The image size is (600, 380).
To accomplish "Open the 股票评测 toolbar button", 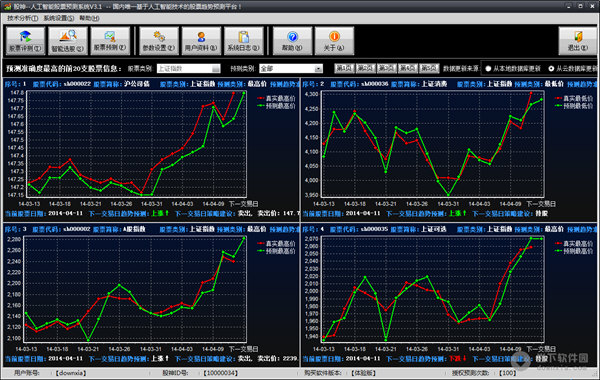I will tap(26, 41).
